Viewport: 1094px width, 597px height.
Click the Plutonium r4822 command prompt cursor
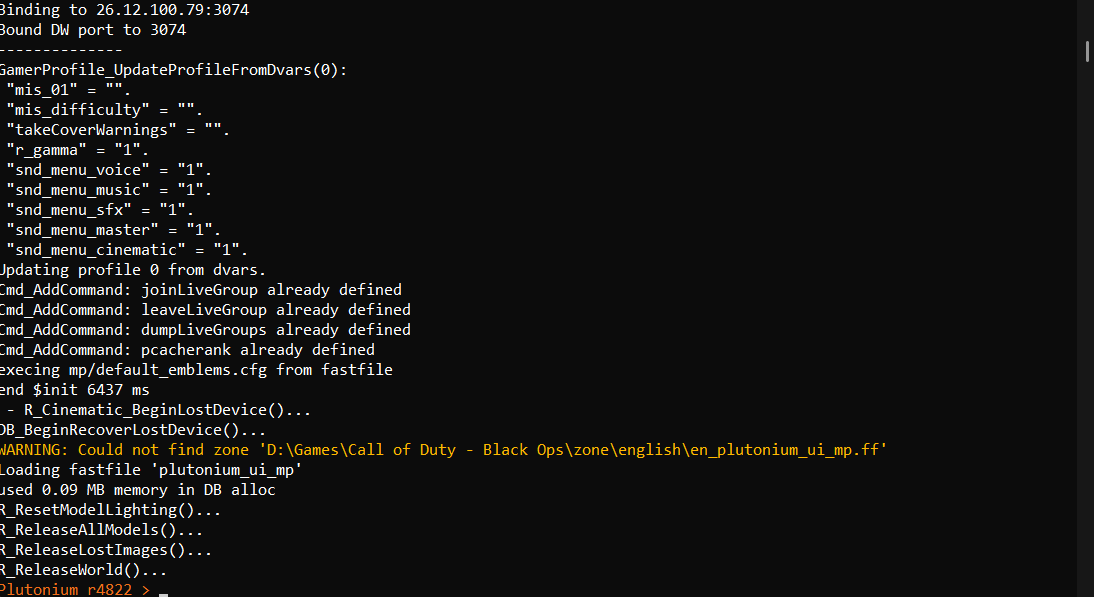coord(163,594)
